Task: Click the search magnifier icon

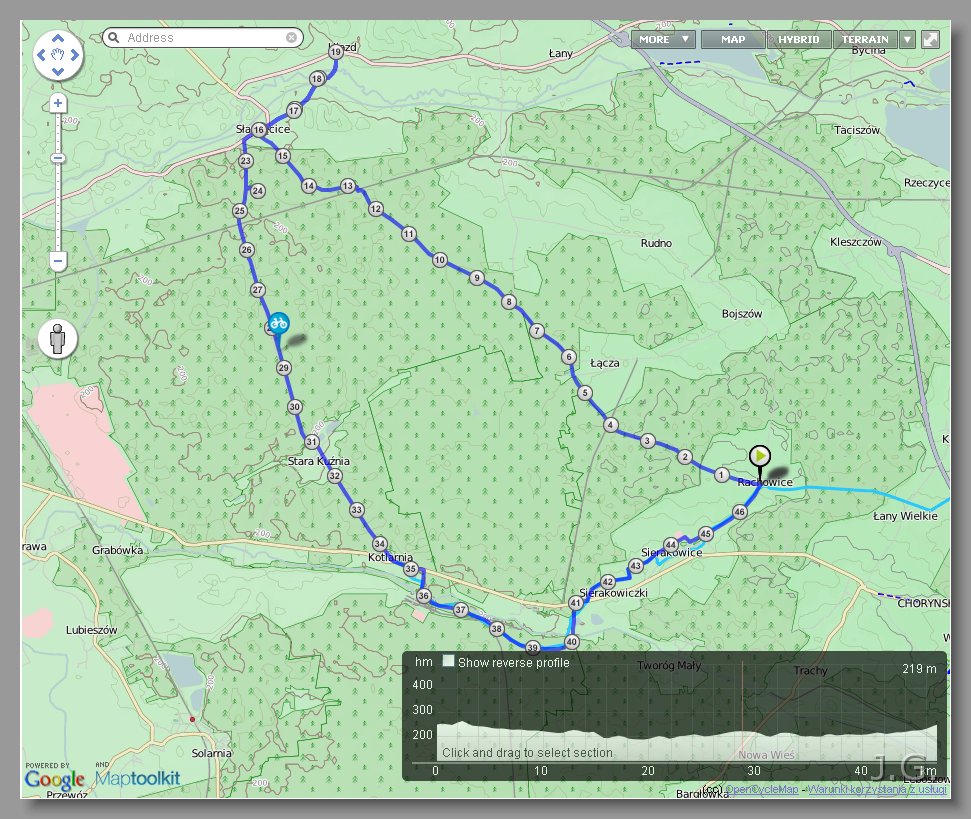Action: tap(113, 38)
